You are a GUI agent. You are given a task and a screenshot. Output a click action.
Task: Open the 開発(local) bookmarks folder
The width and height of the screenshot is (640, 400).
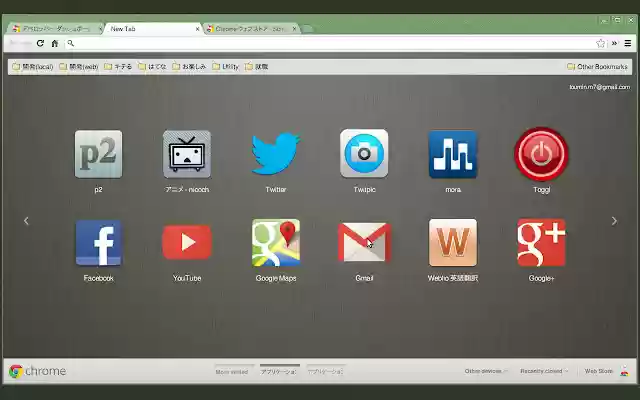33,67
